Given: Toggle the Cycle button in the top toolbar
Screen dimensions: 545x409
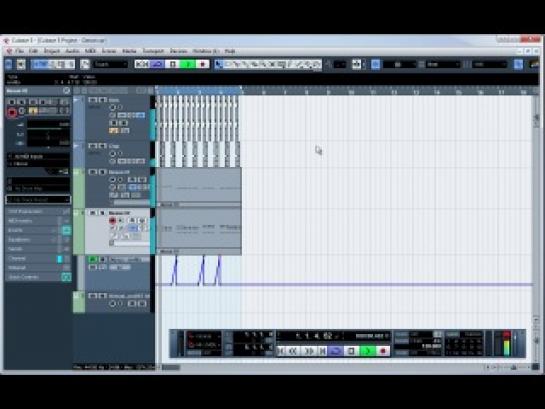Looking at the screenshot, I should 157,64.
